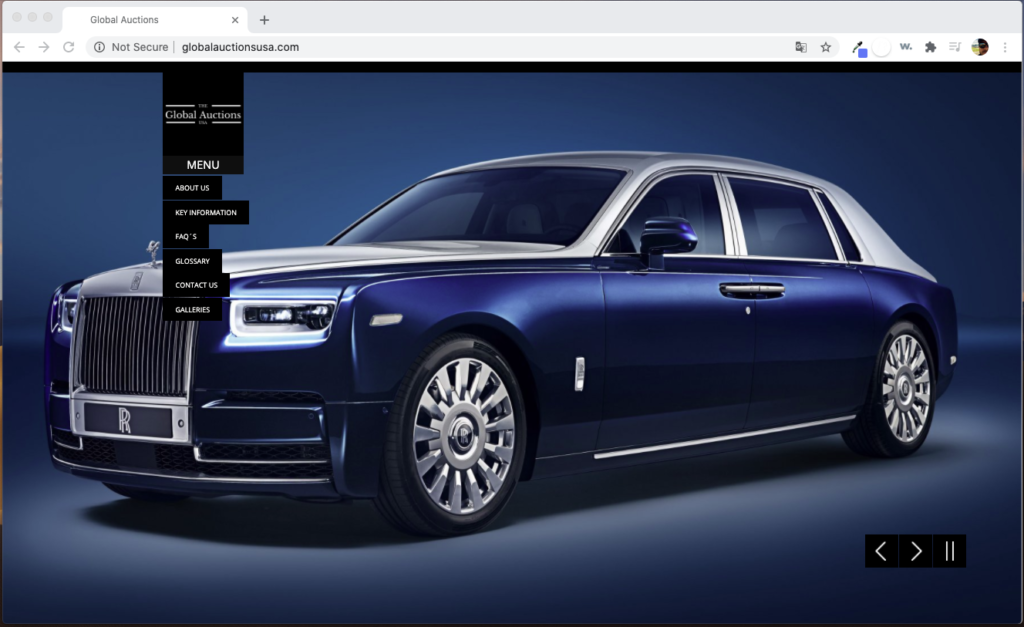Select Key Information menu item

point(205,213)
